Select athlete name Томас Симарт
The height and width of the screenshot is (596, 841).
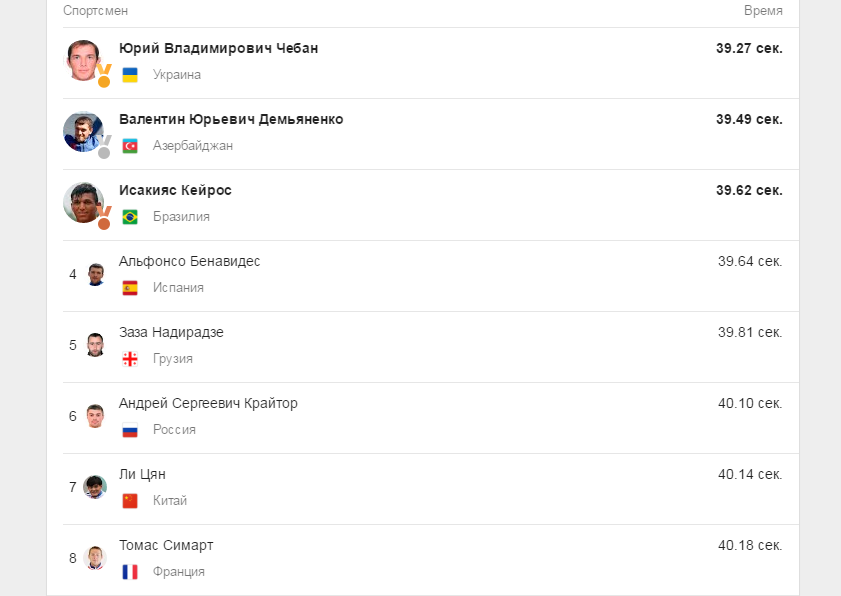click(x=166, y=545)
